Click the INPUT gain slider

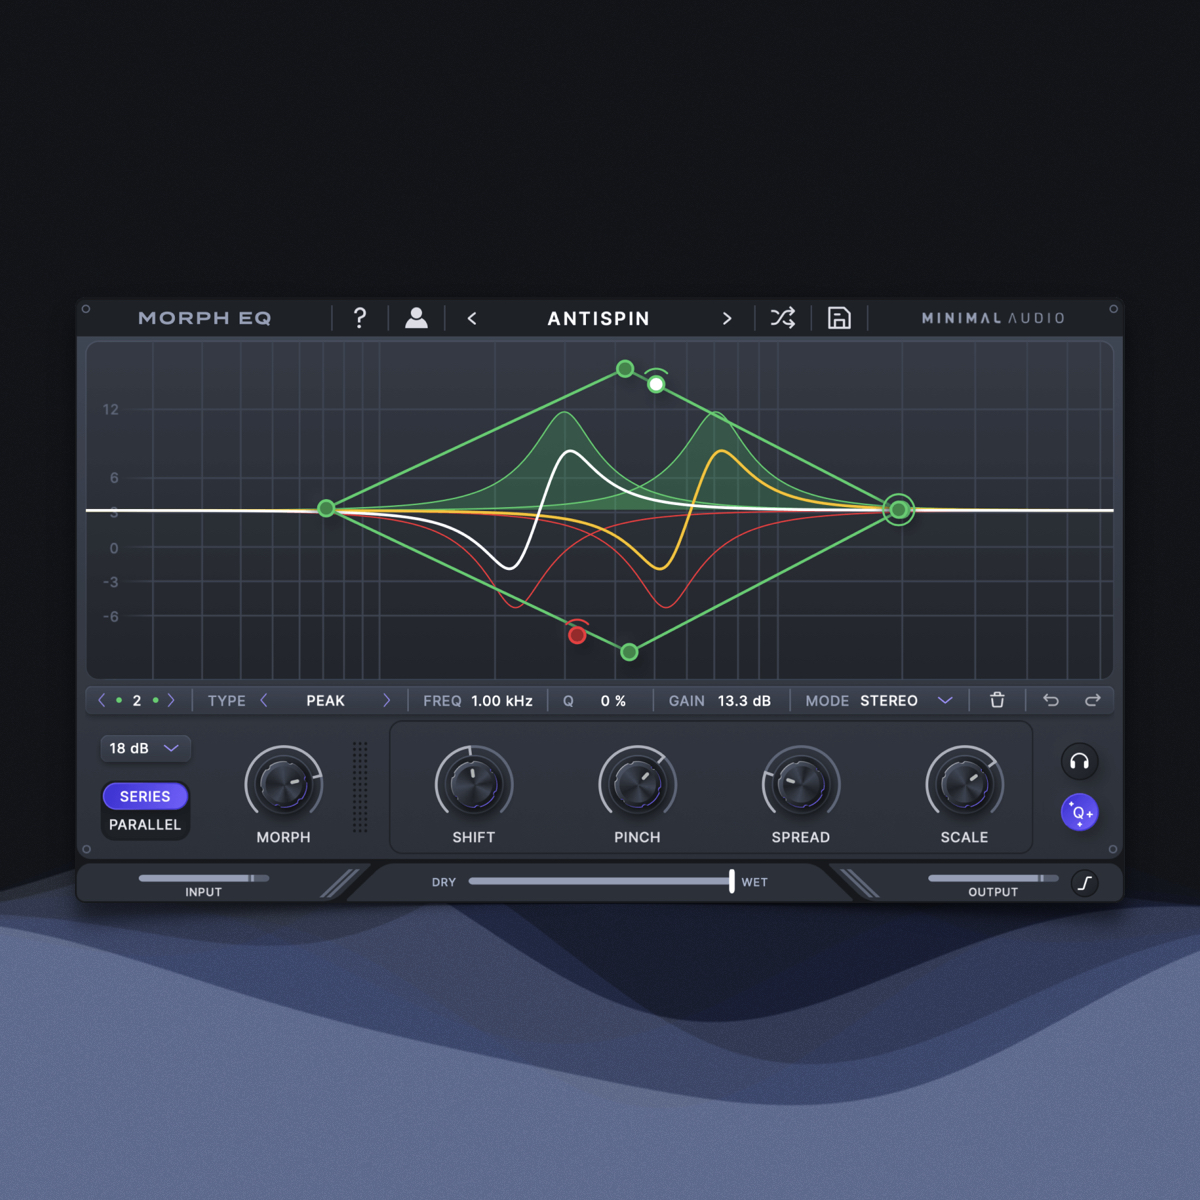[x=204, y=878]
